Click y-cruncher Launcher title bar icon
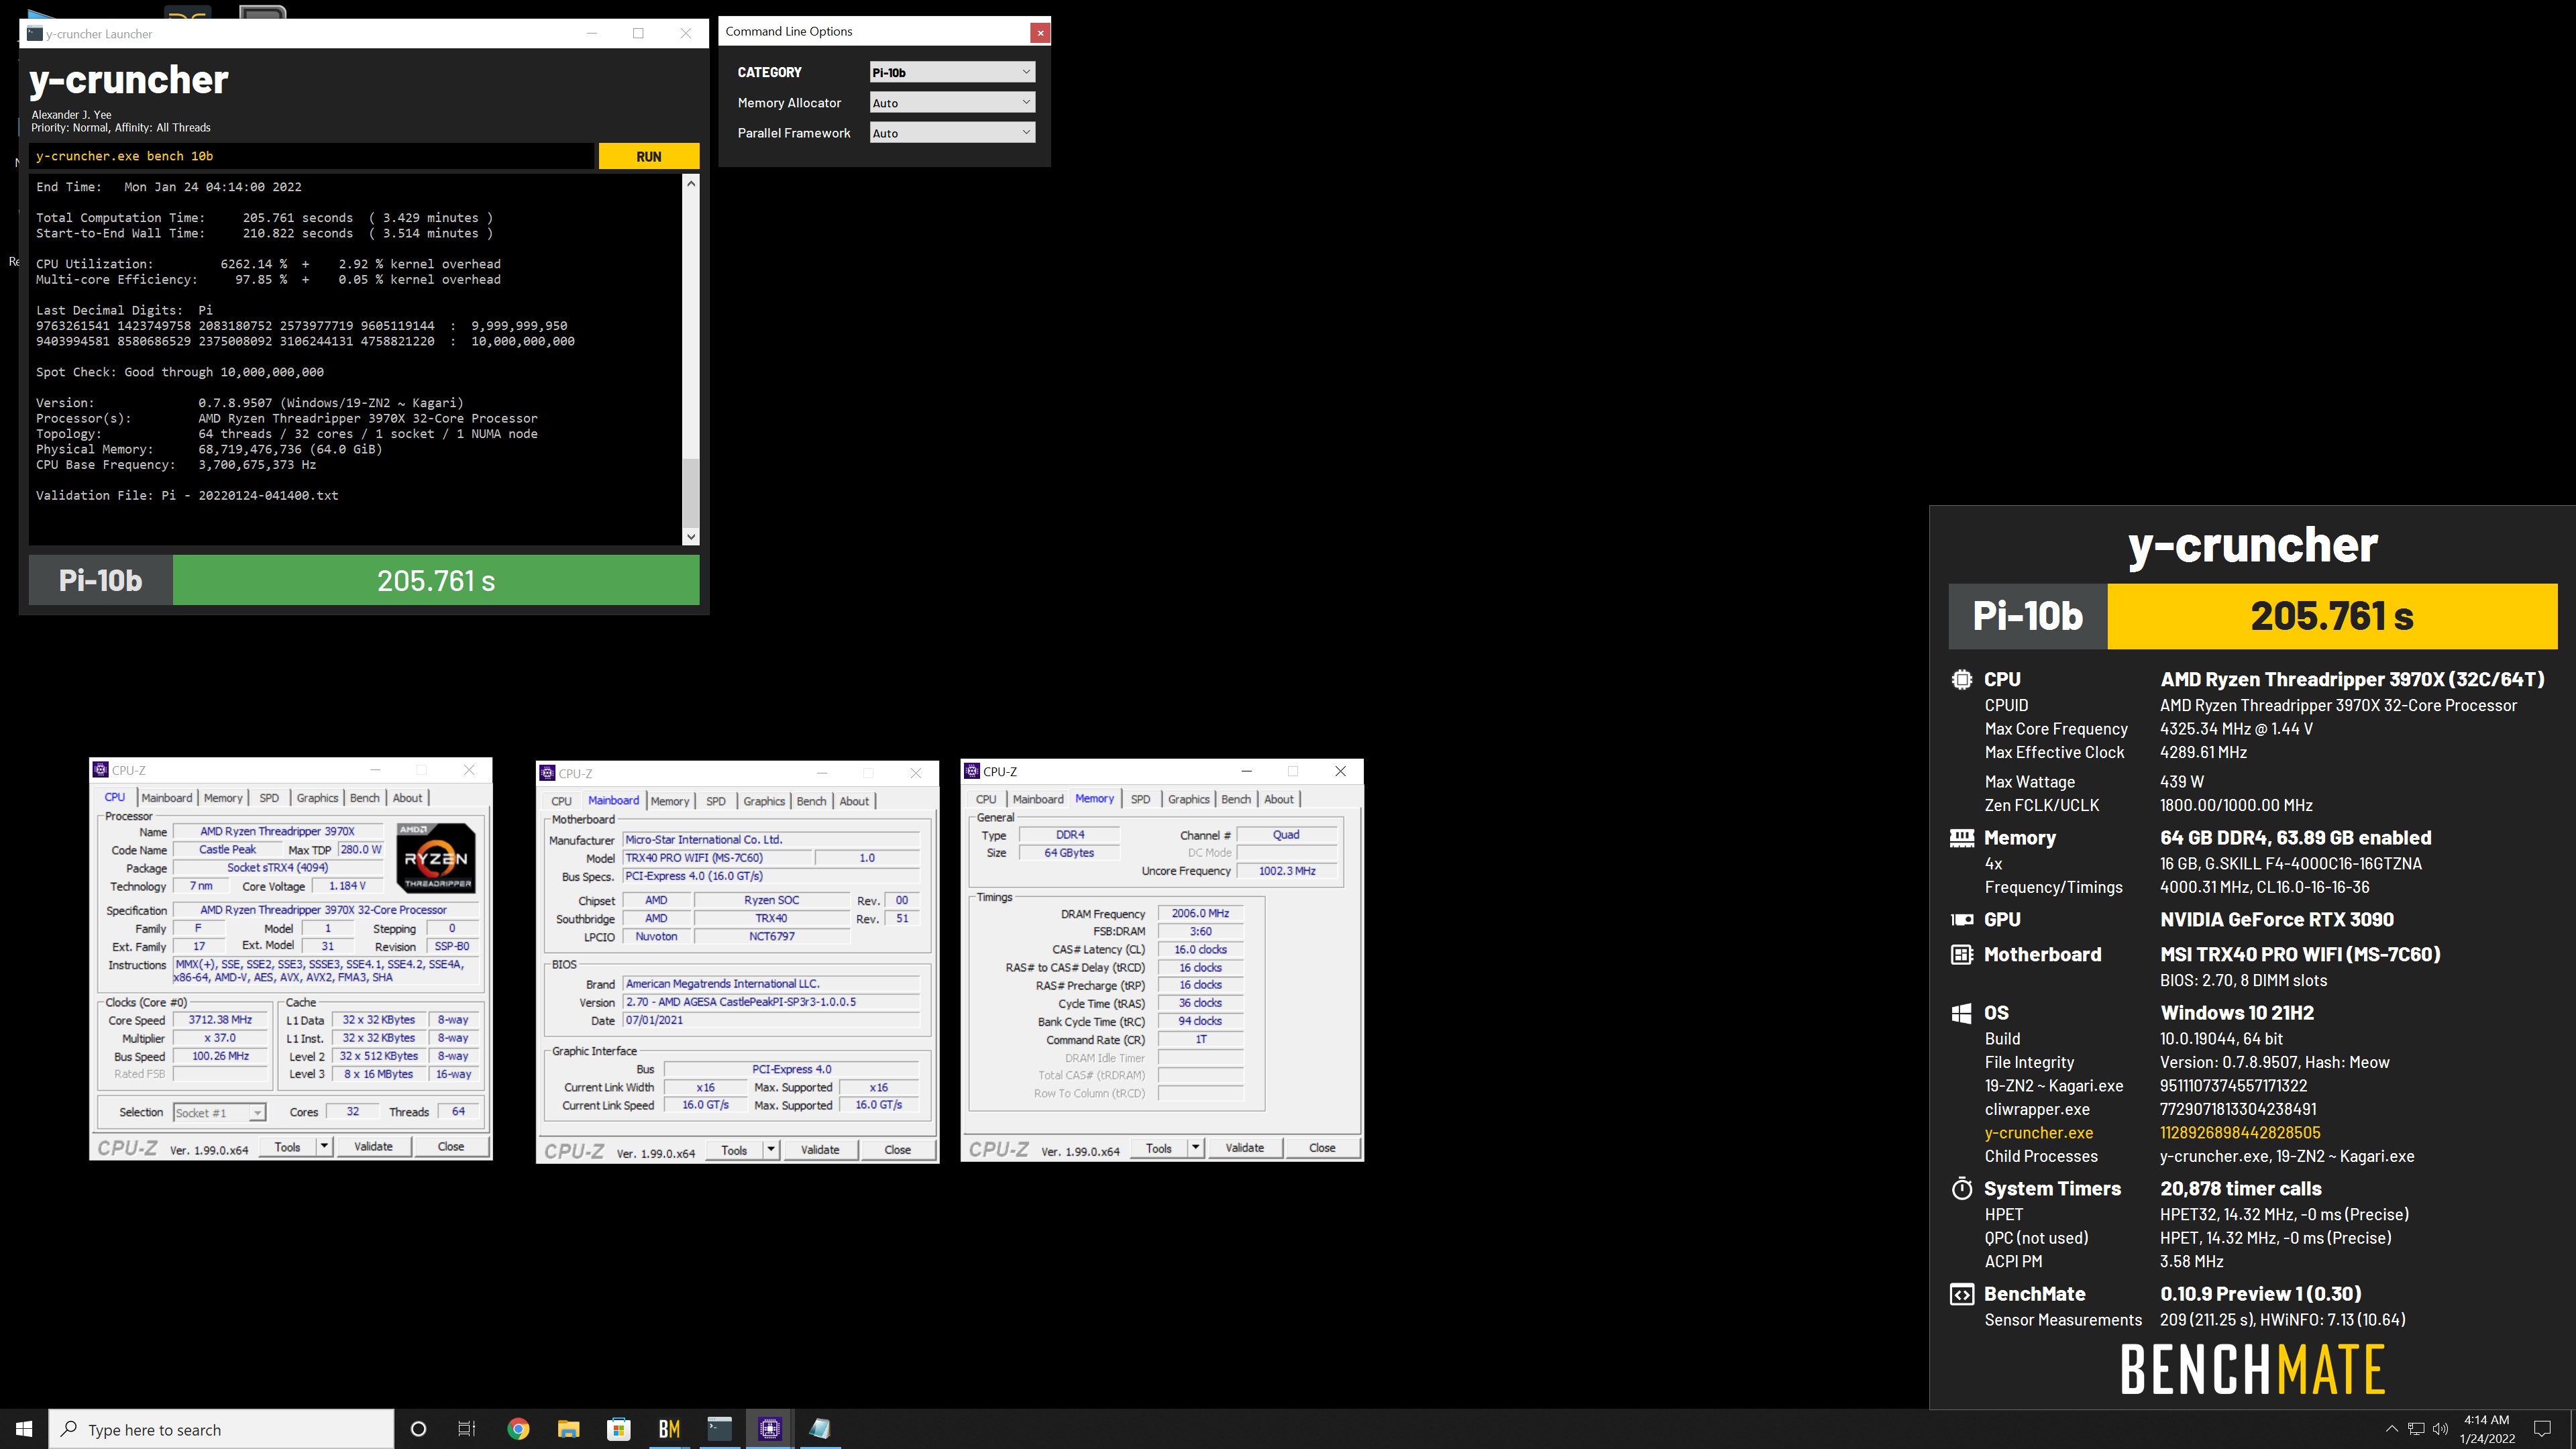Image resolution: width=2576 pixels, height=1449 pixels. (x=35, y=34)
